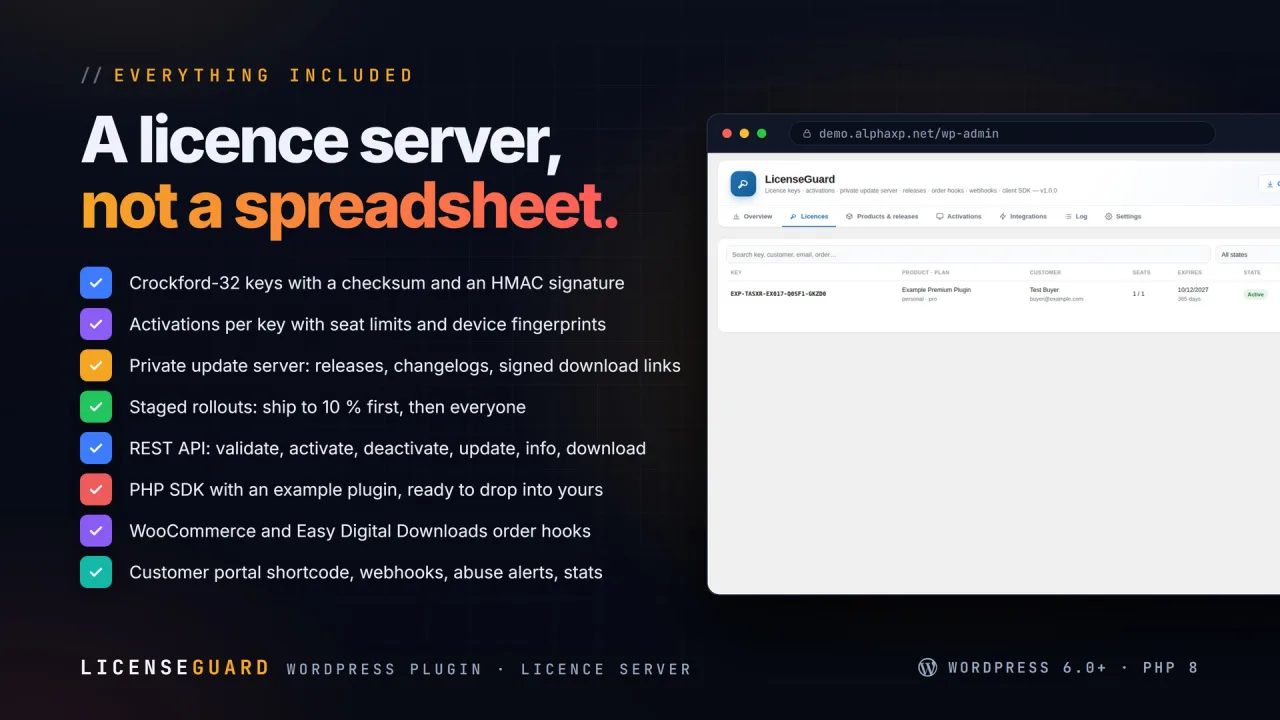Click the purple check beside Activations per key
Image resolution: width=1280 pixels, height=720 pixels.
(x=96, y=324)
